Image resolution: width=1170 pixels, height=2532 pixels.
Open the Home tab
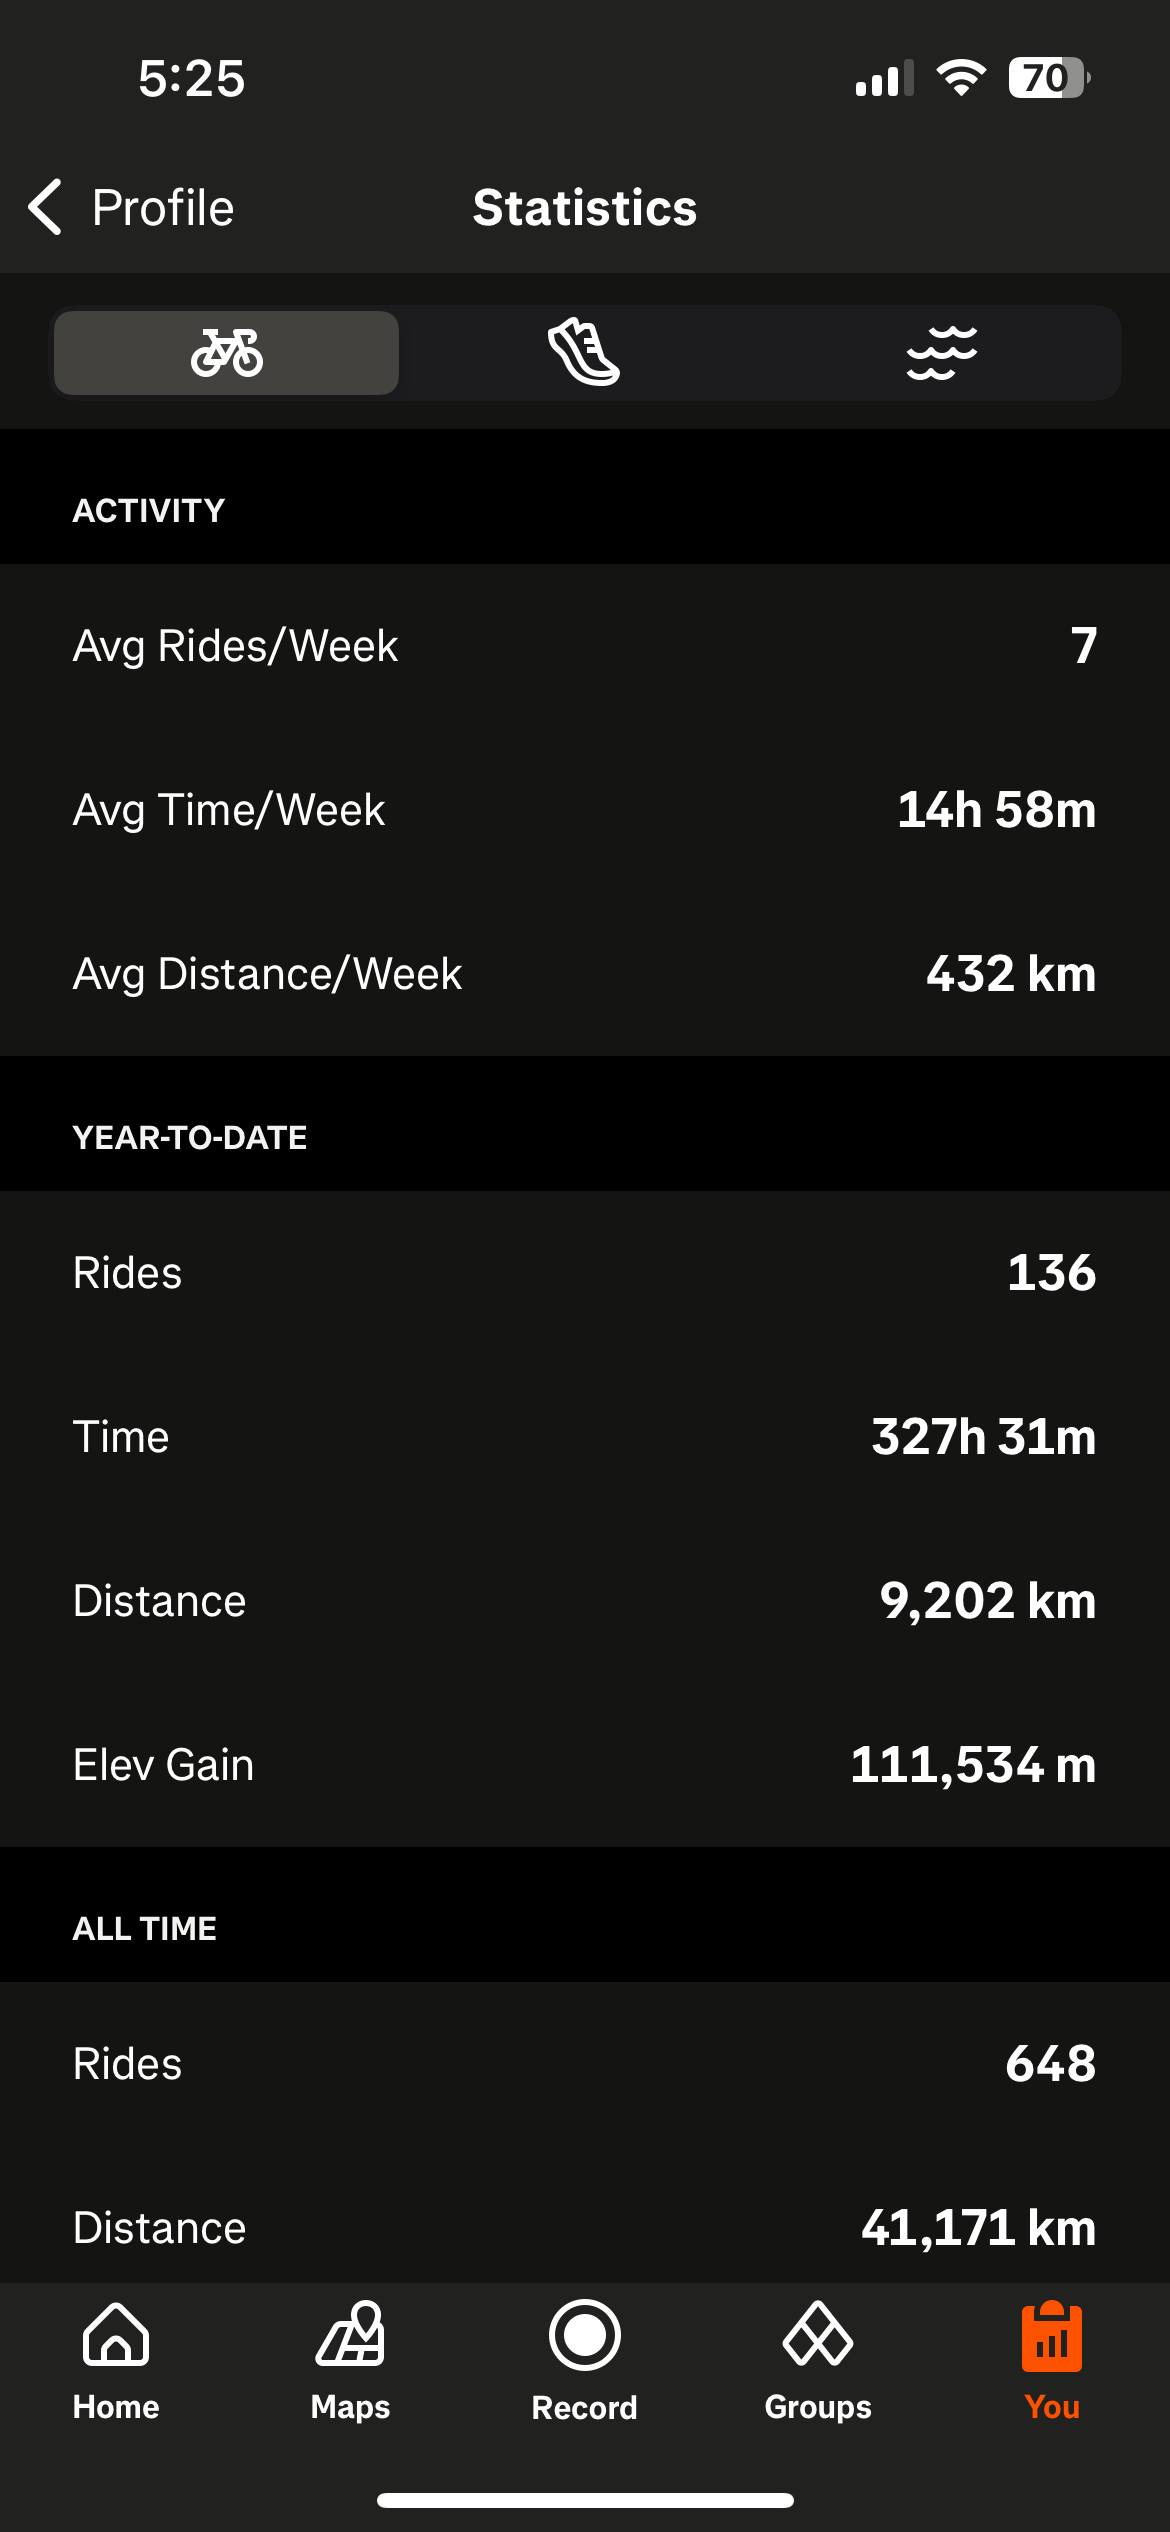coord(116,2361)
